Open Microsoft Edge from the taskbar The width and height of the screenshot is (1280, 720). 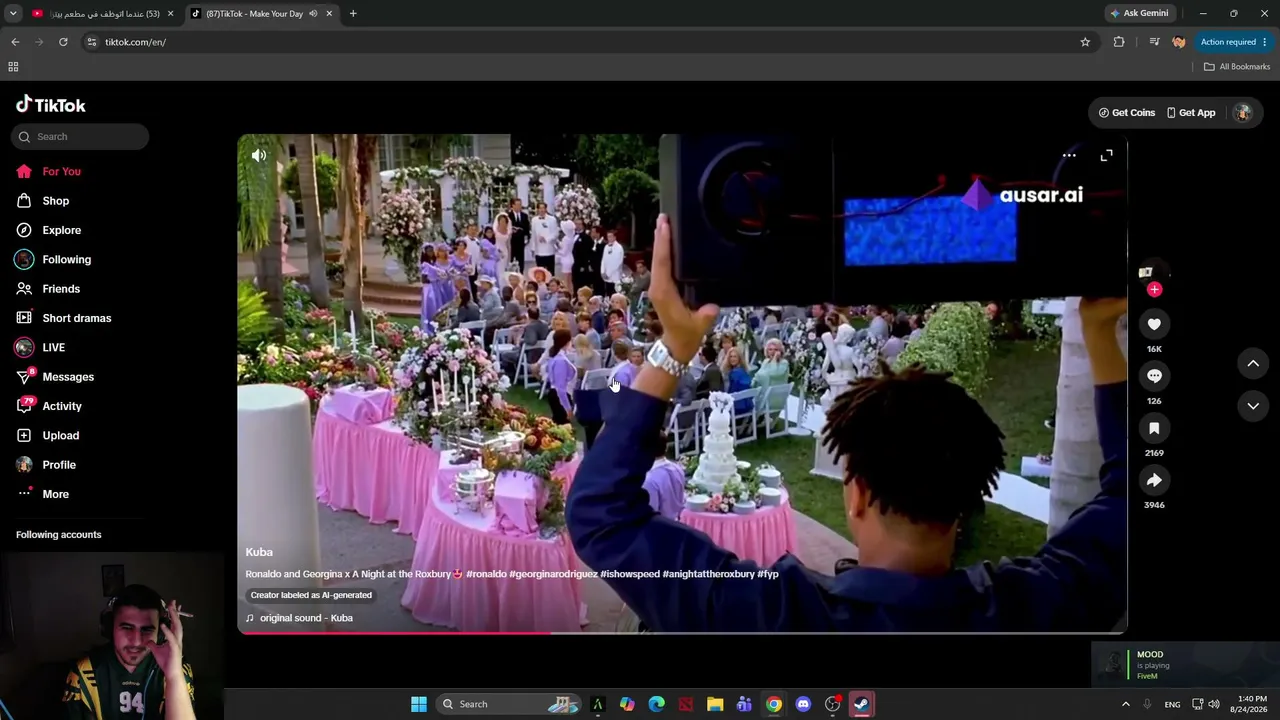coord(656,704)
